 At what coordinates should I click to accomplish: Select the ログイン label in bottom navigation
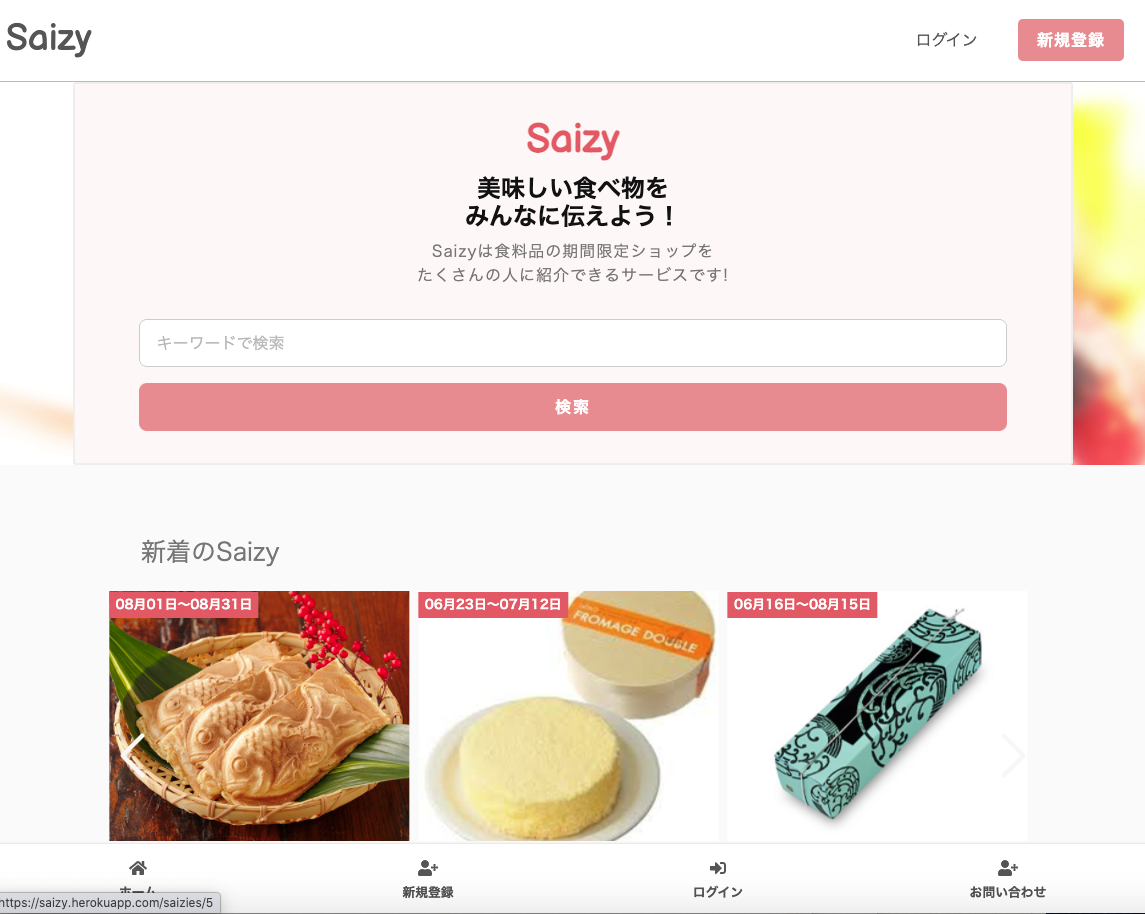pos(718,892)
